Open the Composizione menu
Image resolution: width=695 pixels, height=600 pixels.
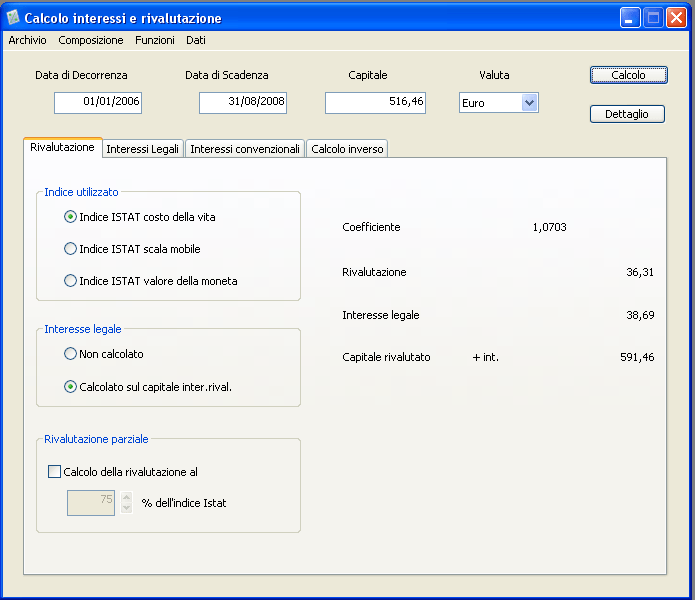(x=91, y=40)
